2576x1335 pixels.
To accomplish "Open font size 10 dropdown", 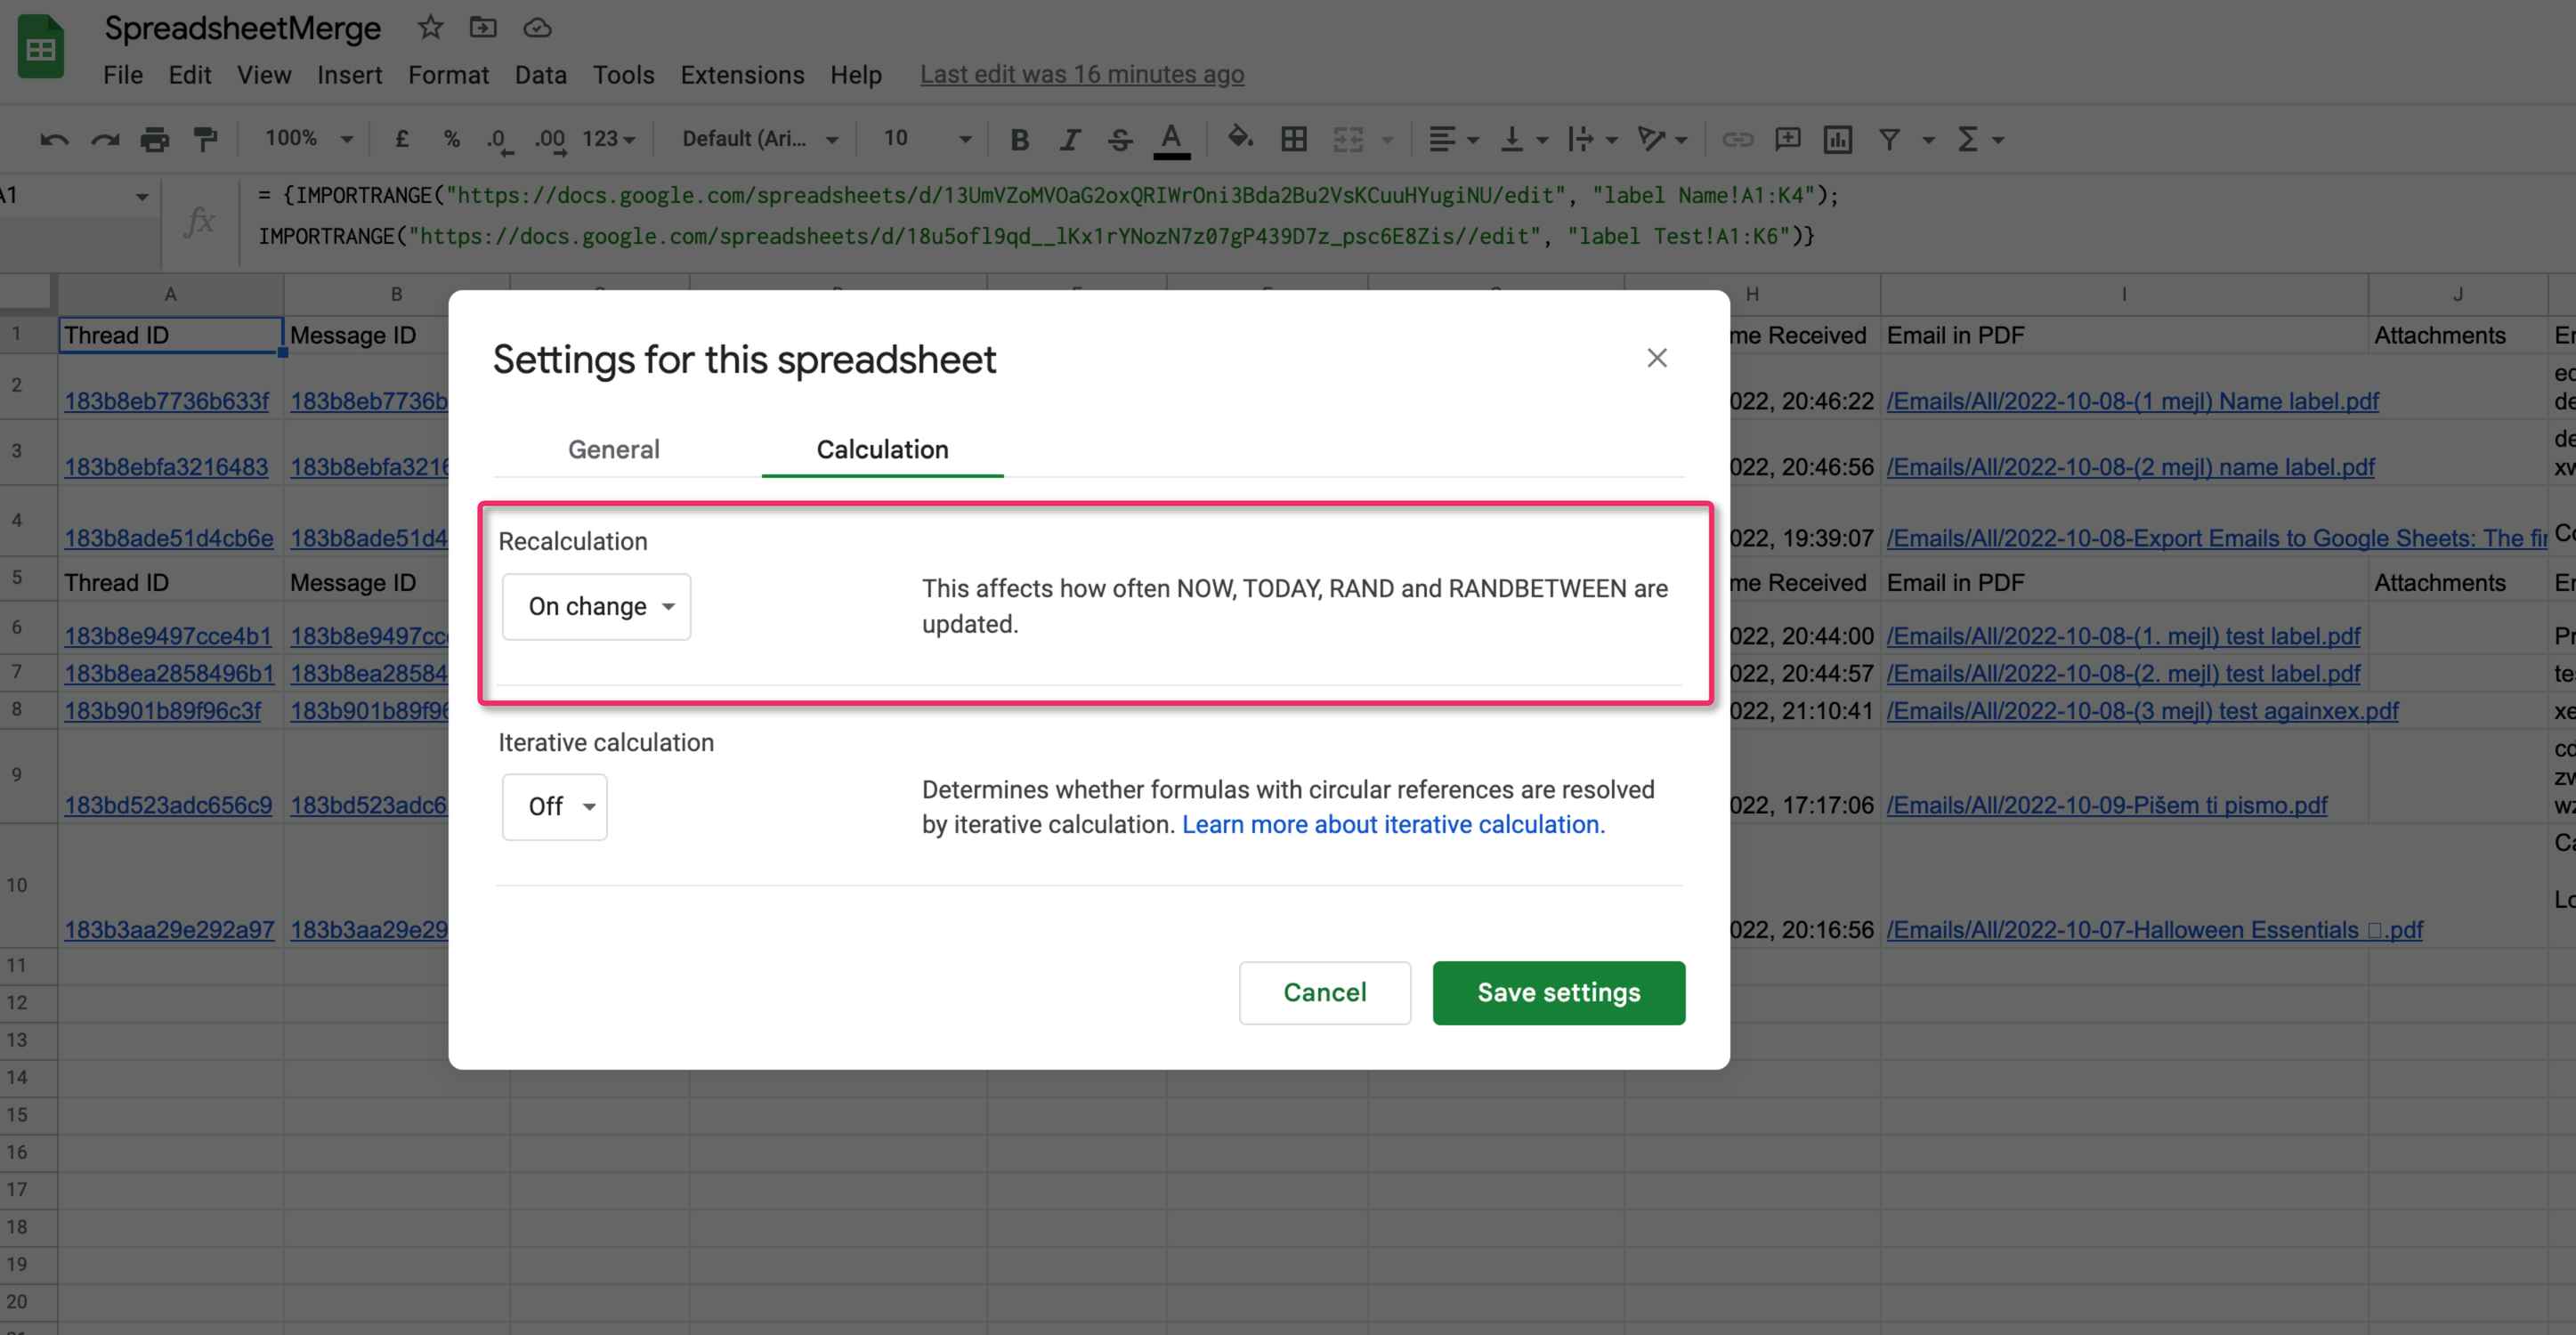I will pyautogui.click(x=927, y=138).
